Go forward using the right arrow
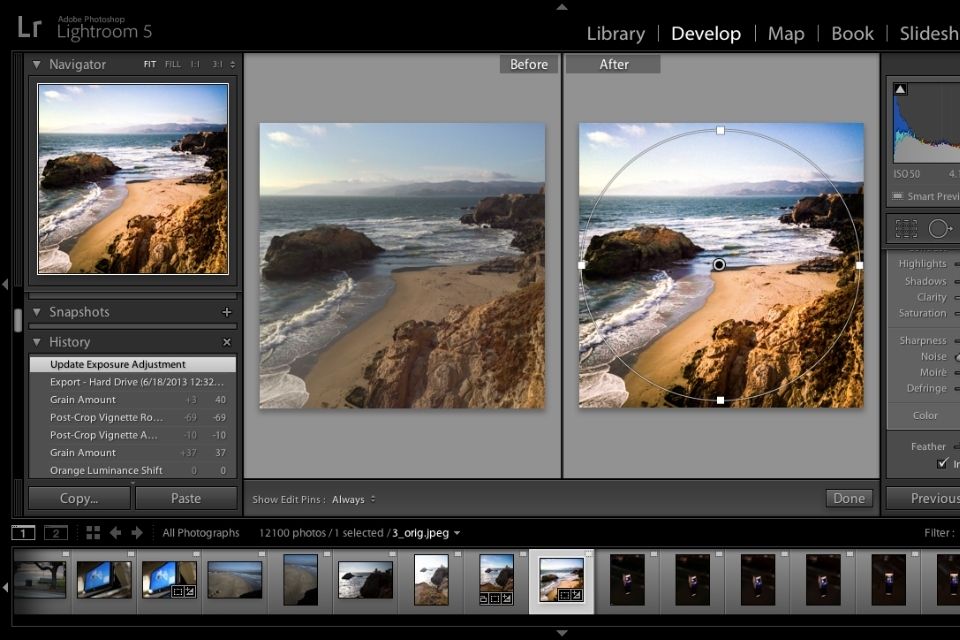The height and width of the screenshot is (640, 960). coord(137,533)
